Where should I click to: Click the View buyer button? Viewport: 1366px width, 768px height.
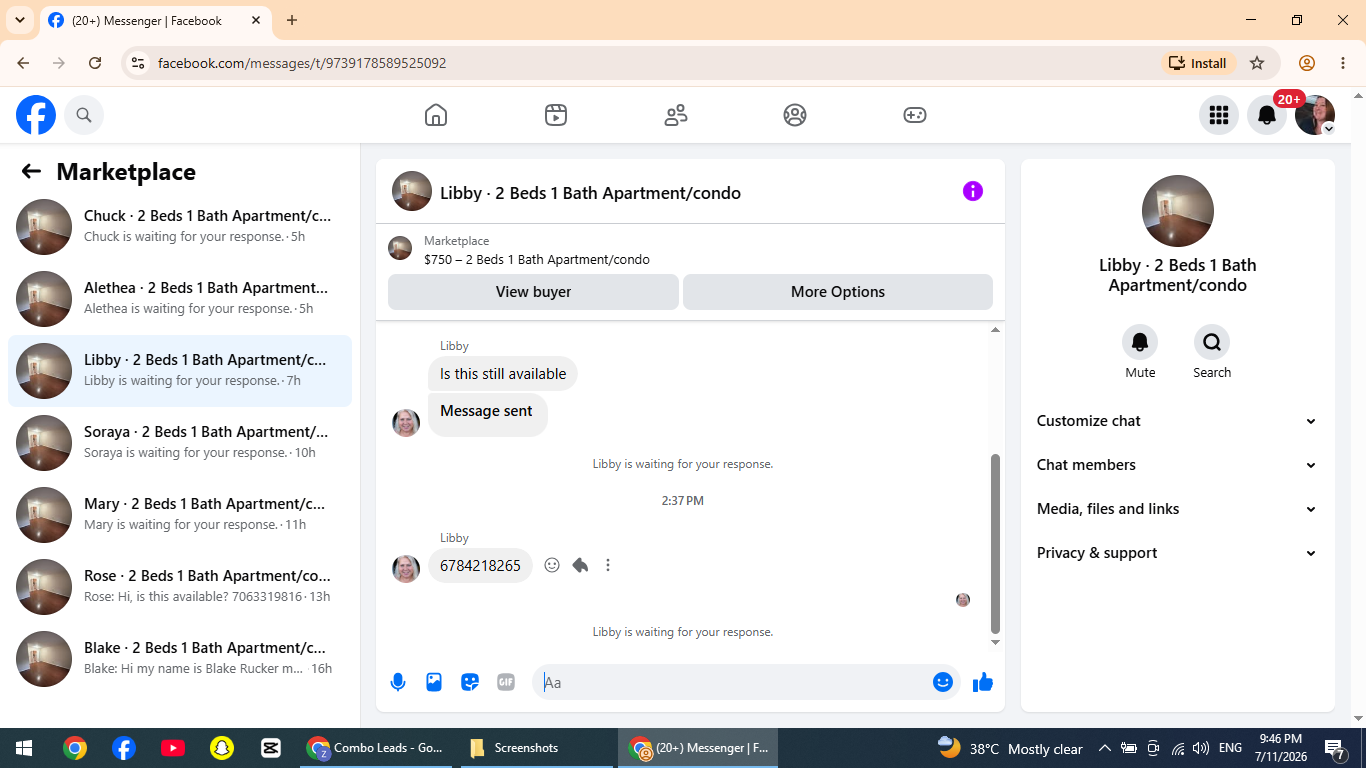(533, 292)
